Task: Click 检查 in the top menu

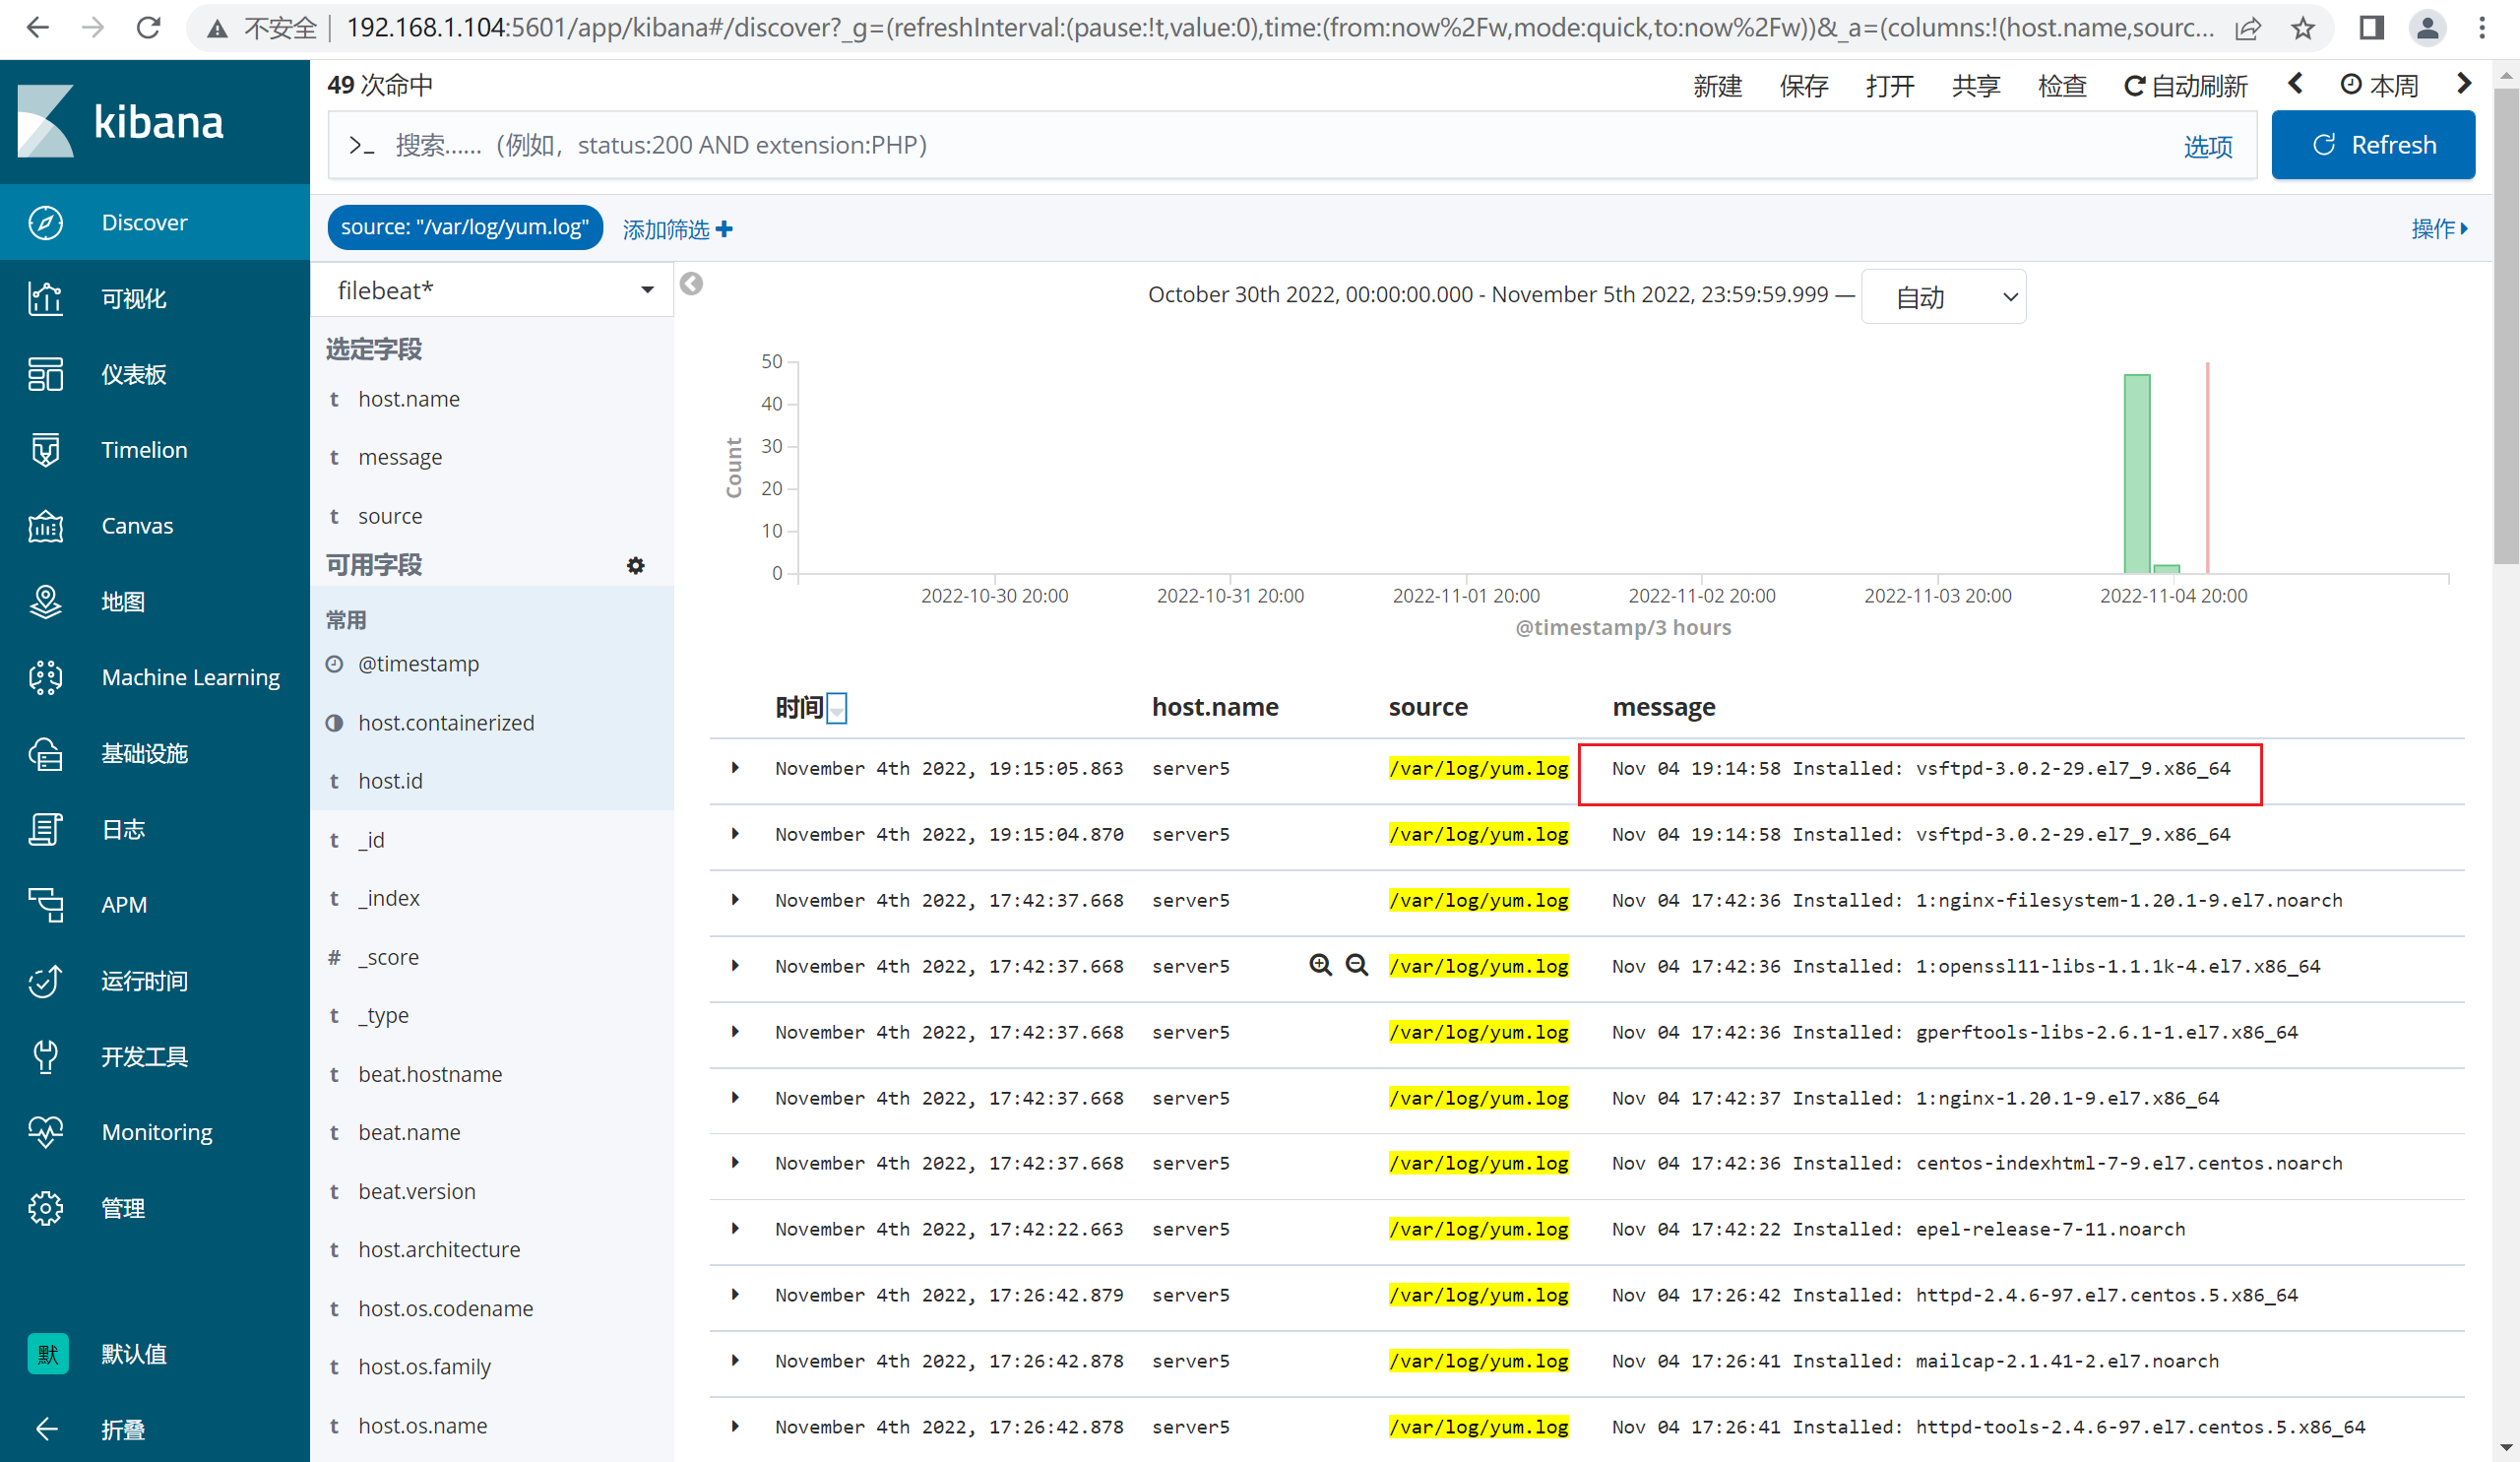Action: click(2062, 86)
